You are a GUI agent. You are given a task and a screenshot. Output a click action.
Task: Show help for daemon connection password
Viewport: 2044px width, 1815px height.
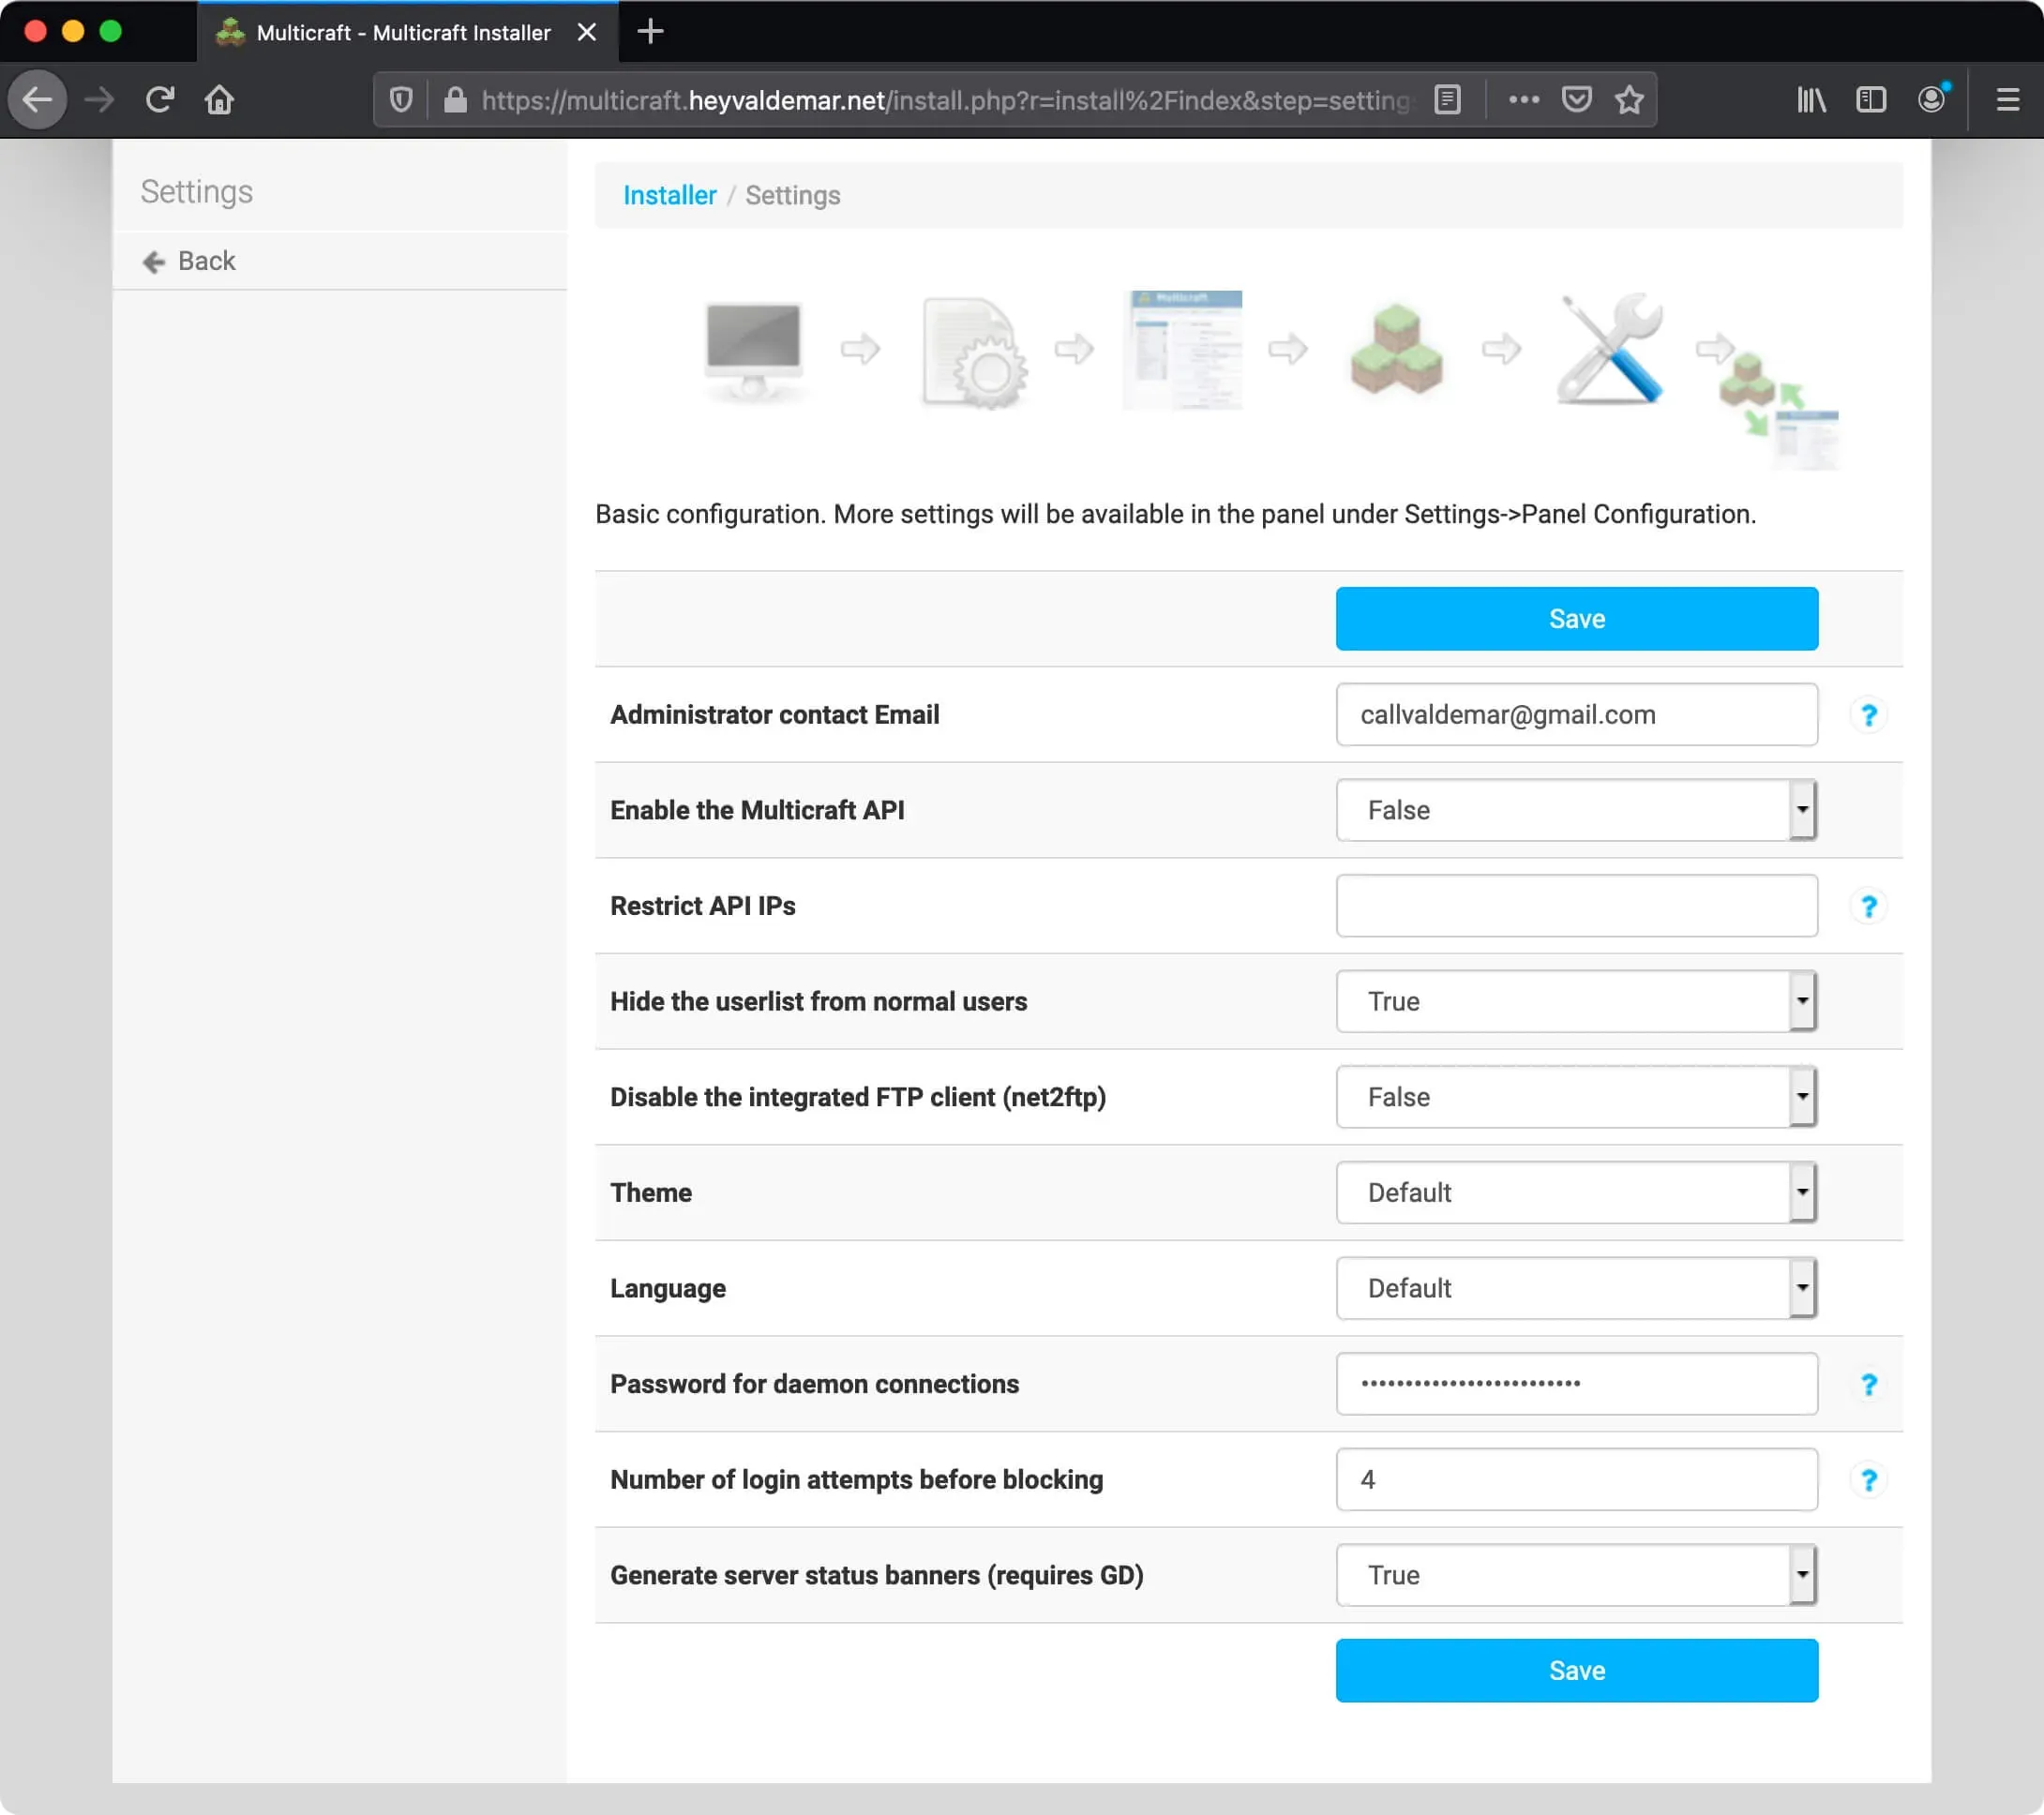click(x=1868, y=1384)
